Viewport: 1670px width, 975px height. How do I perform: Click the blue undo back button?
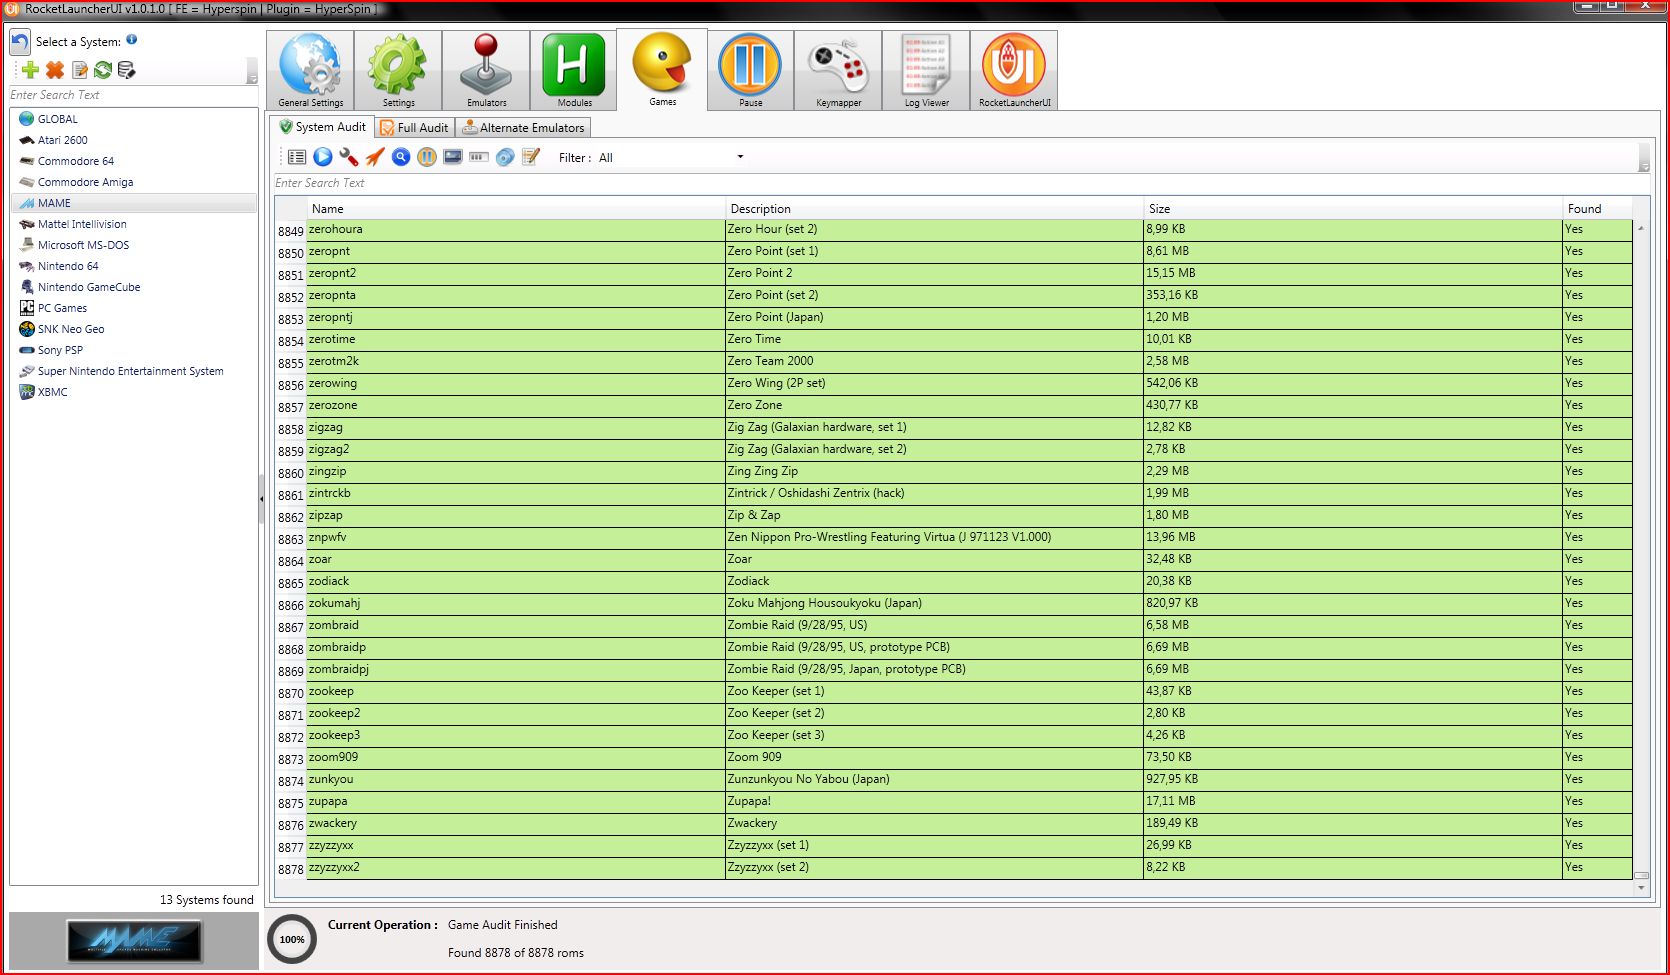(x=20, y=42)
